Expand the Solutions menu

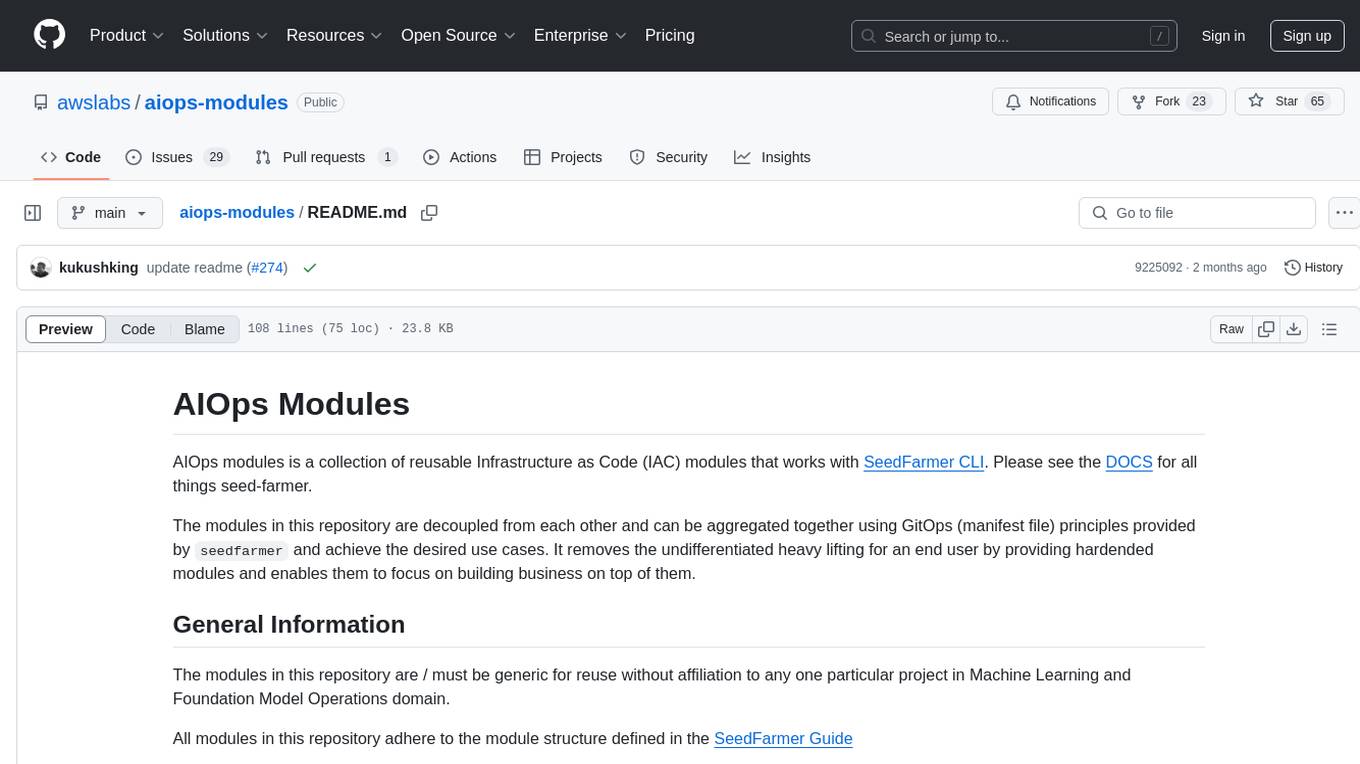point(225,35)
